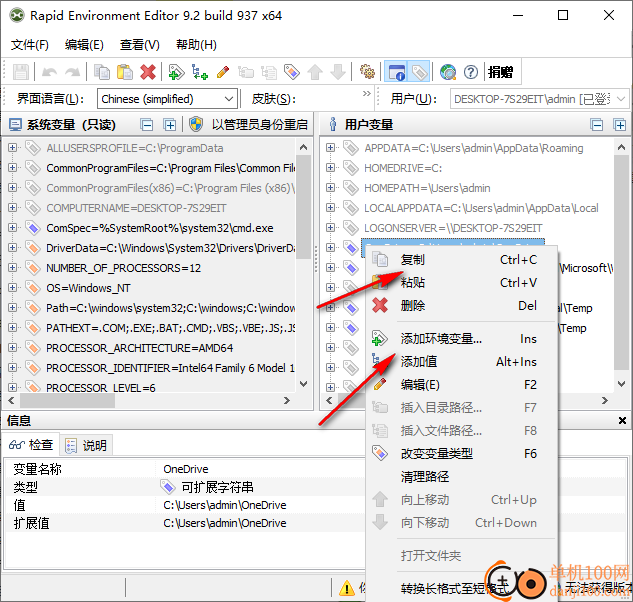Click the Redo toolbar icon
Image resolution: width=633 pixels, height=602 pixels.
coord(73,72)
